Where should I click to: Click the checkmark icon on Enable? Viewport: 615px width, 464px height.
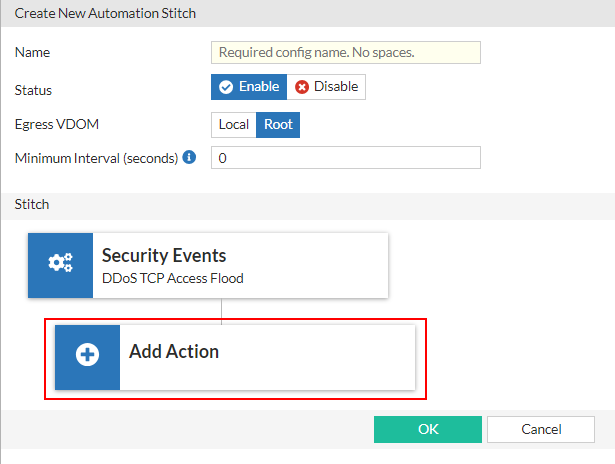click(226, 87)
